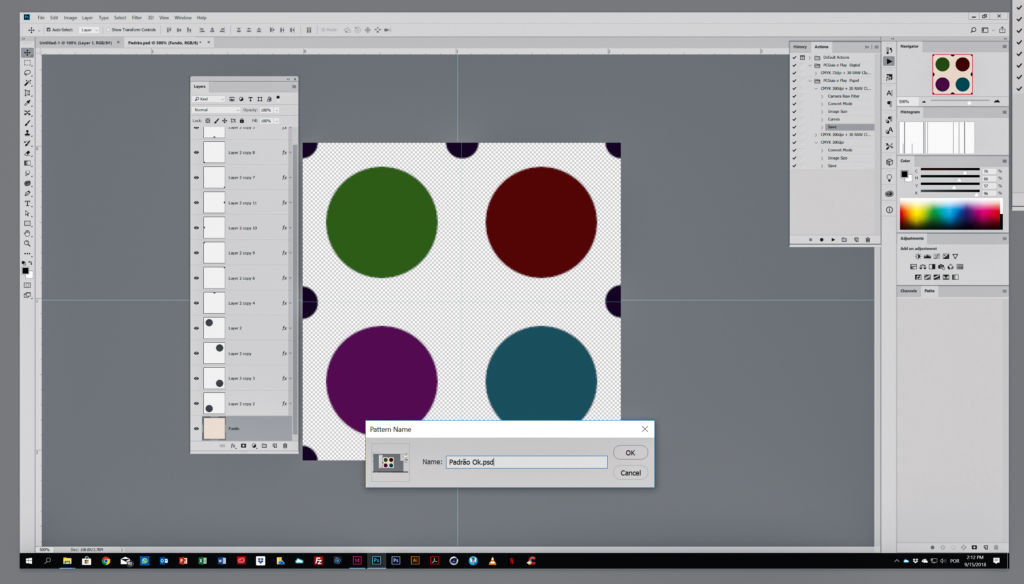Viewport: 1024px width, 584px height.
Task: Select the Brush tool
Action: pos(27,123)
